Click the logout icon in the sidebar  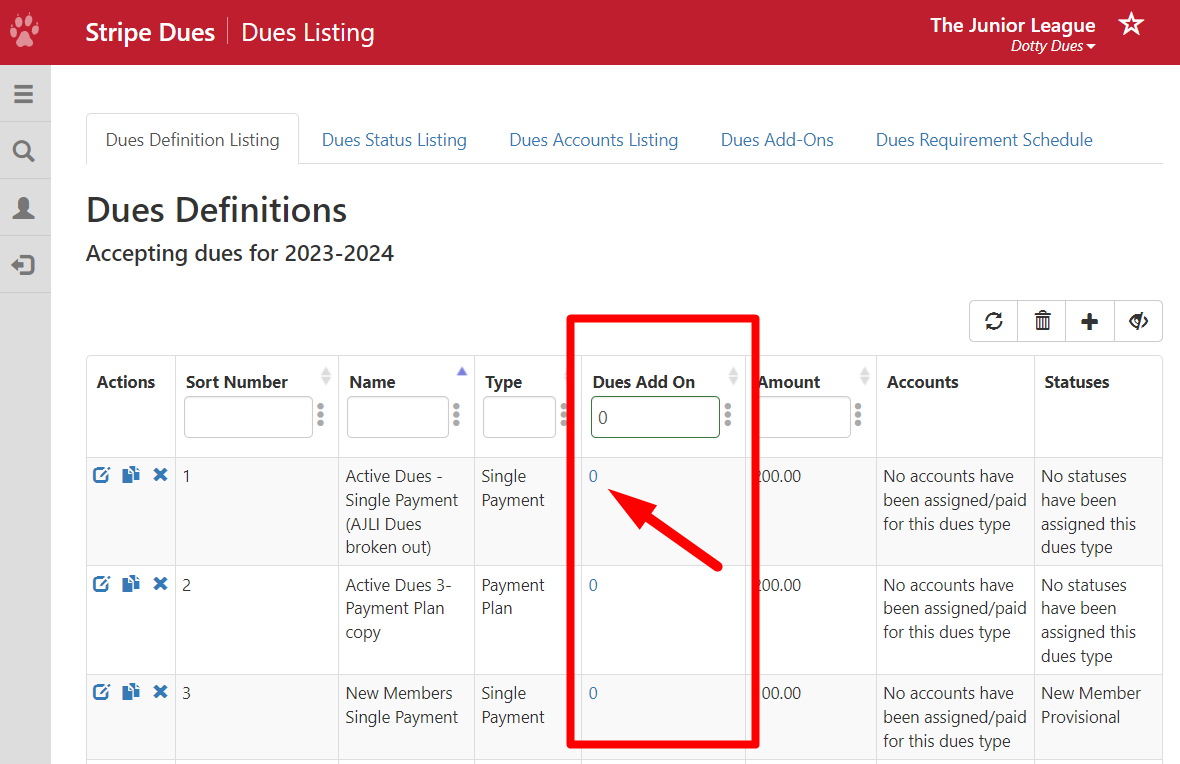[24, 265]
